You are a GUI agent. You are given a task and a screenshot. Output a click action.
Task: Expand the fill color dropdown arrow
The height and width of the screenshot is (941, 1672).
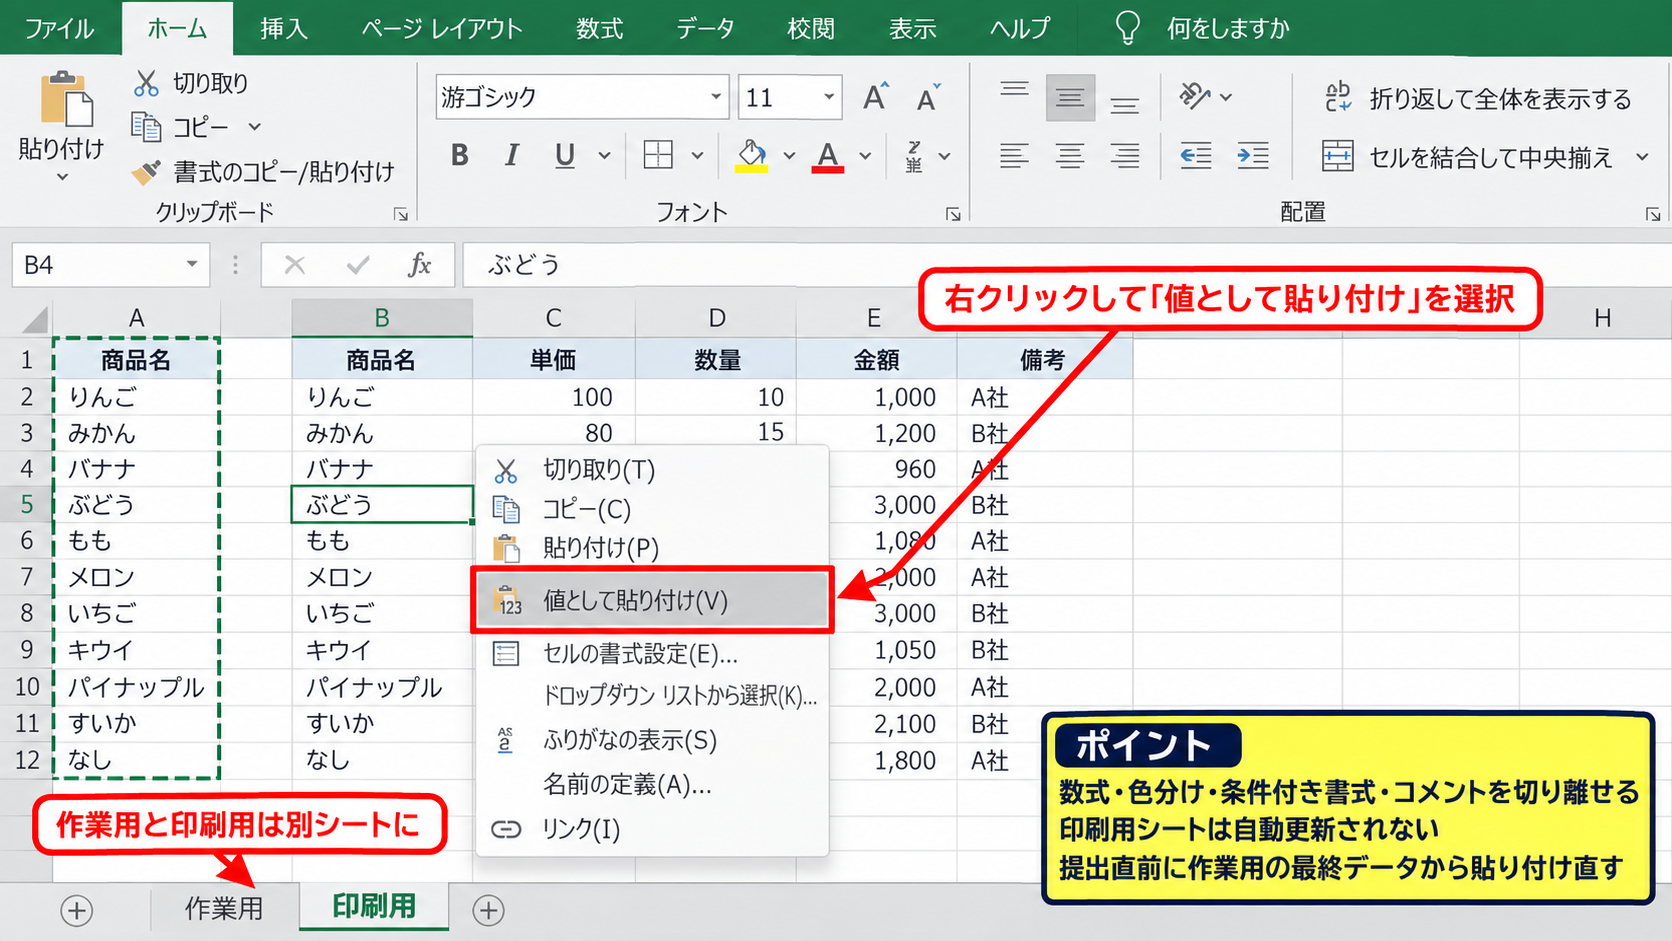pyautogui.click(x=789, y=155)
